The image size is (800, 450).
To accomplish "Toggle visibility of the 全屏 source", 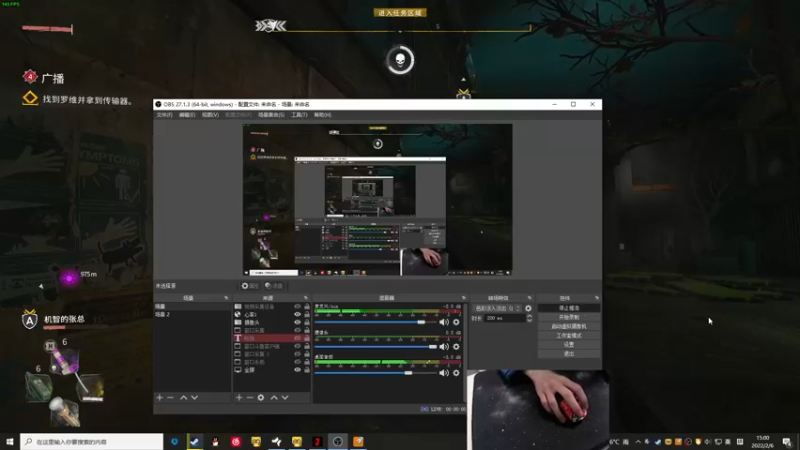I will pos(297,370).
